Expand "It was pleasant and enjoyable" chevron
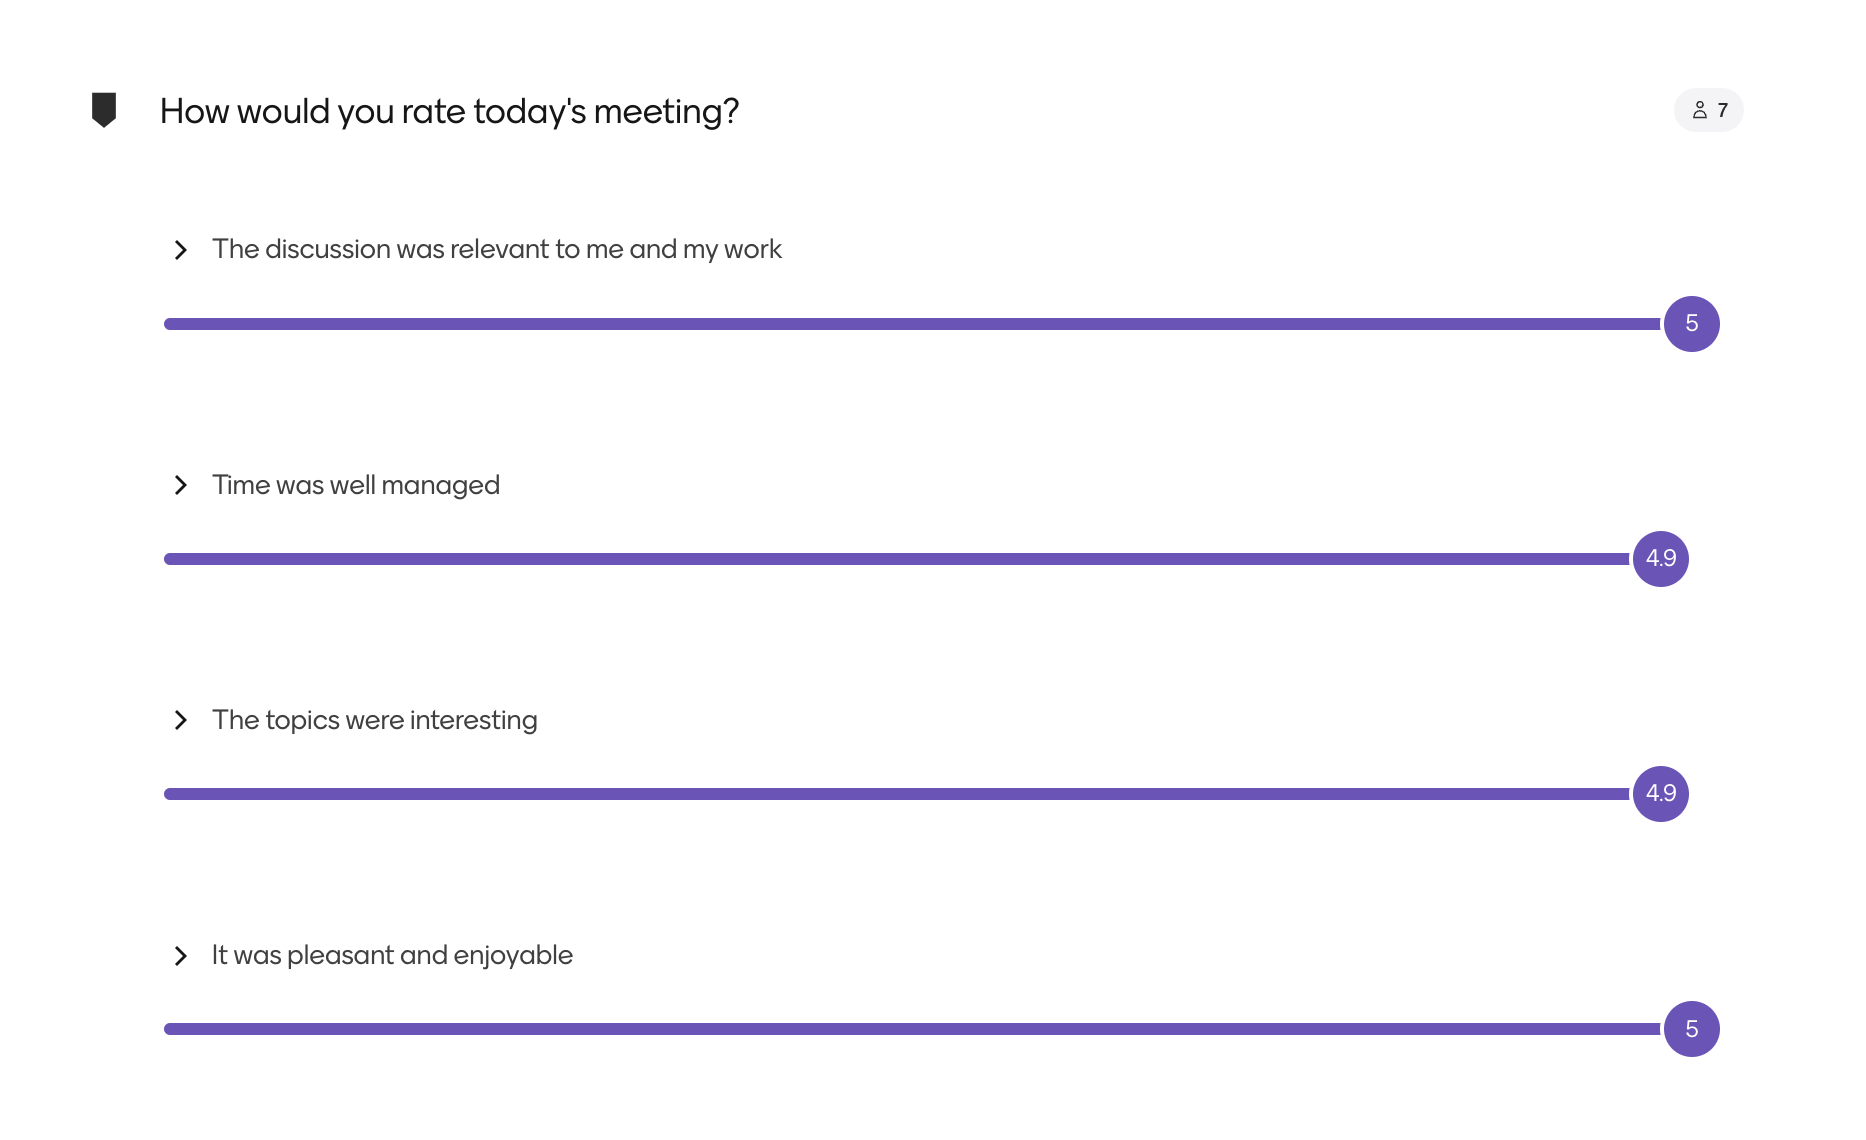This screenshot has height=1140, width=1866. (x=181, y=956)
